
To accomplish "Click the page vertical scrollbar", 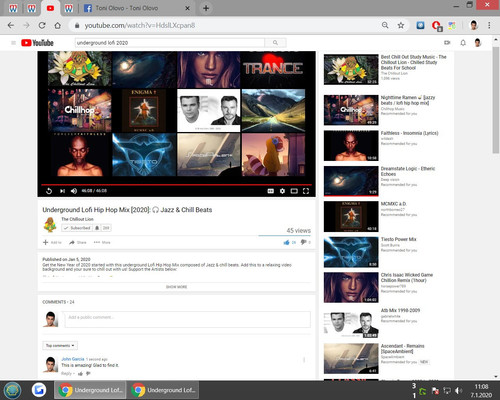I will tap(496, 100).
